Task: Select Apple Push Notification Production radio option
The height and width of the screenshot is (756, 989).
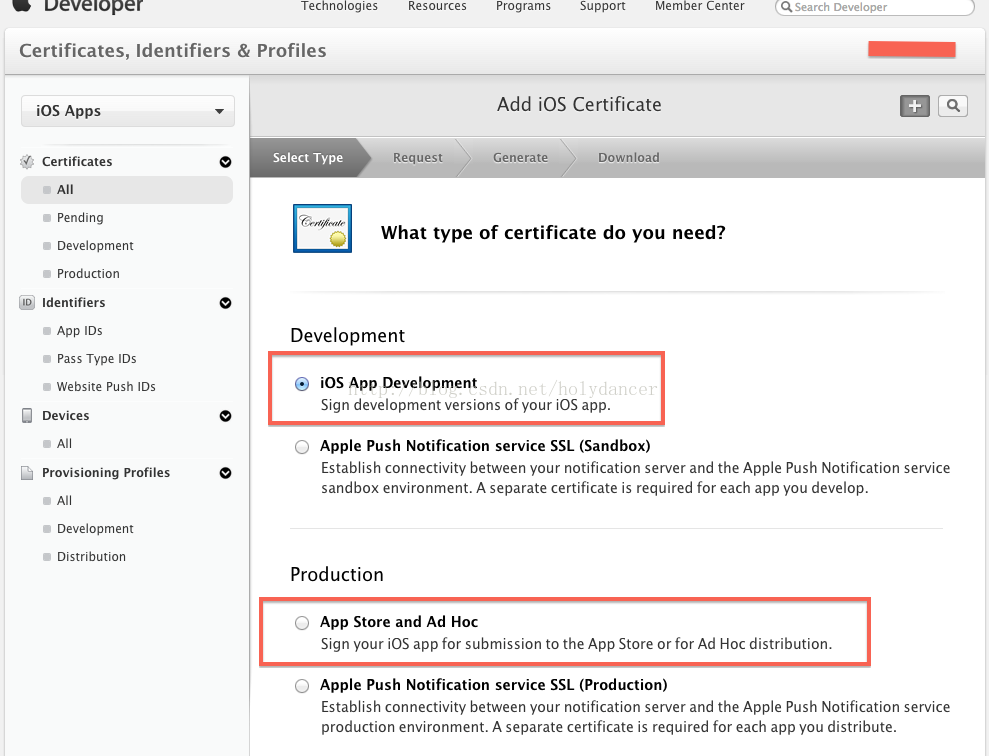Action: click(302, 686)
